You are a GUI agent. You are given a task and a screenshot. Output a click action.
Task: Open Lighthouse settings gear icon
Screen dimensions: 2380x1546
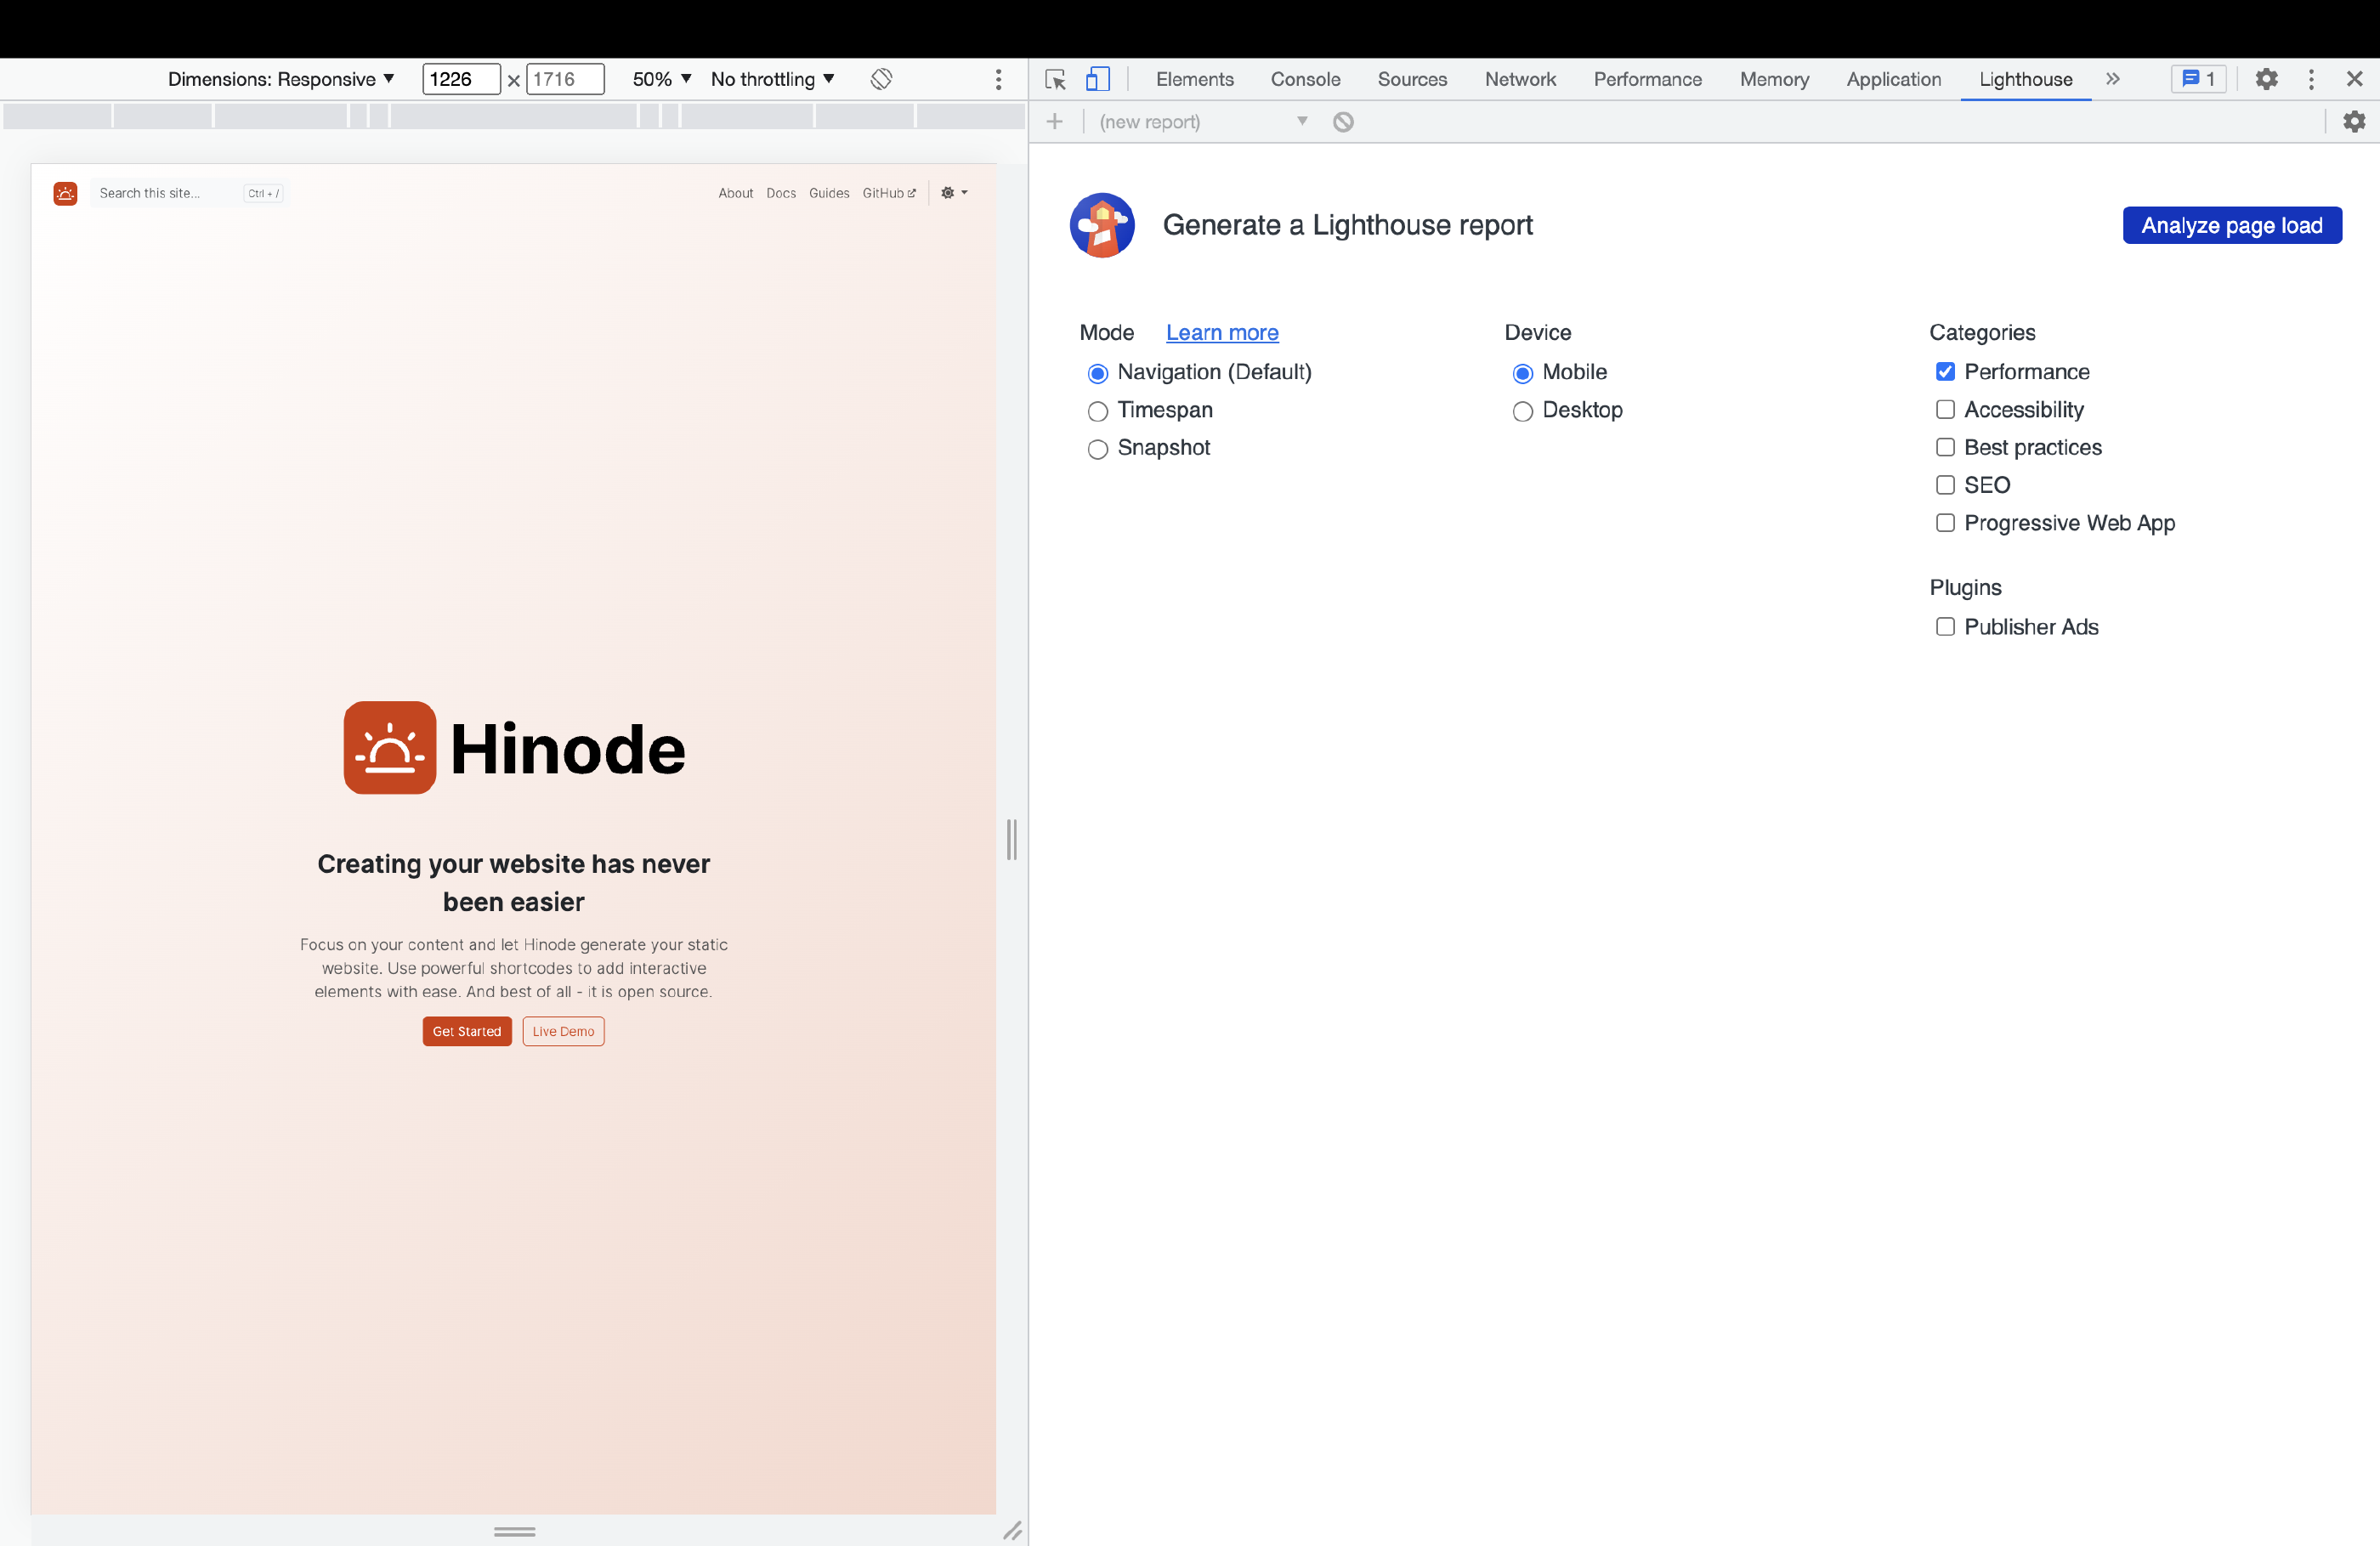coord(2354,122)
